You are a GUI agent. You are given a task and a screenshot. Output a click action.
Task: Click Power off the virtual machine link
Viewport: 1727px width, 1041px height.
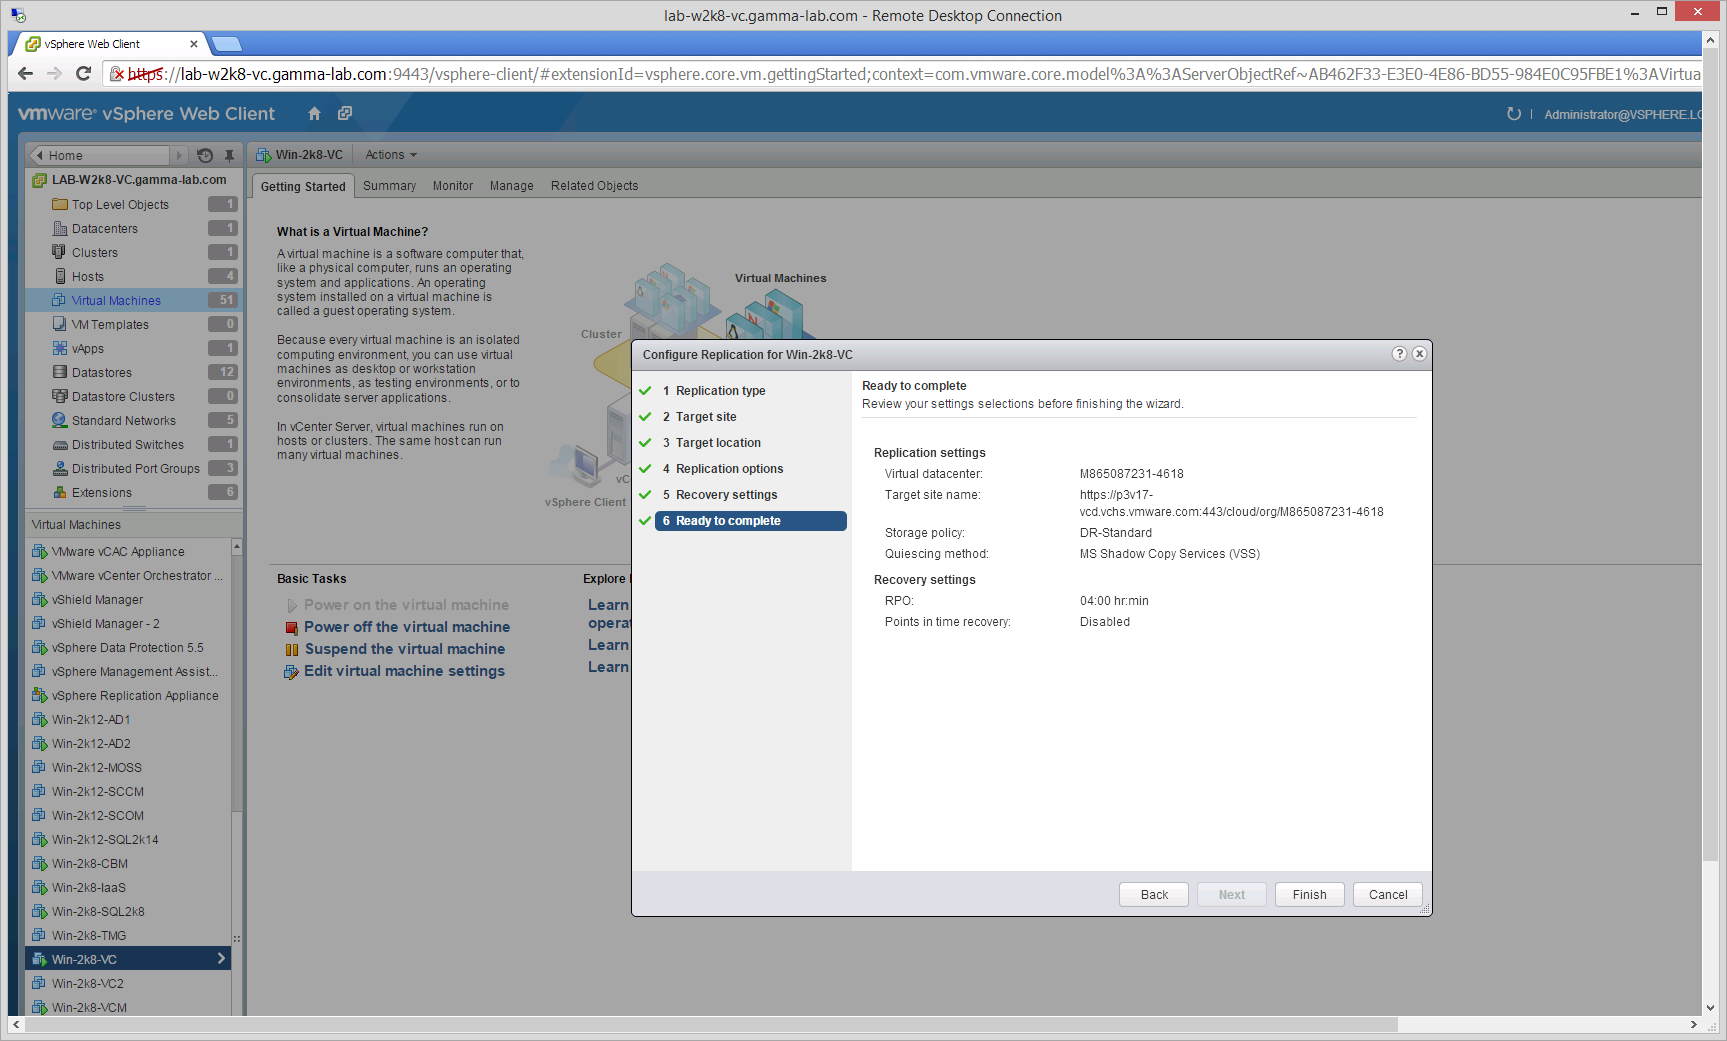407,627
